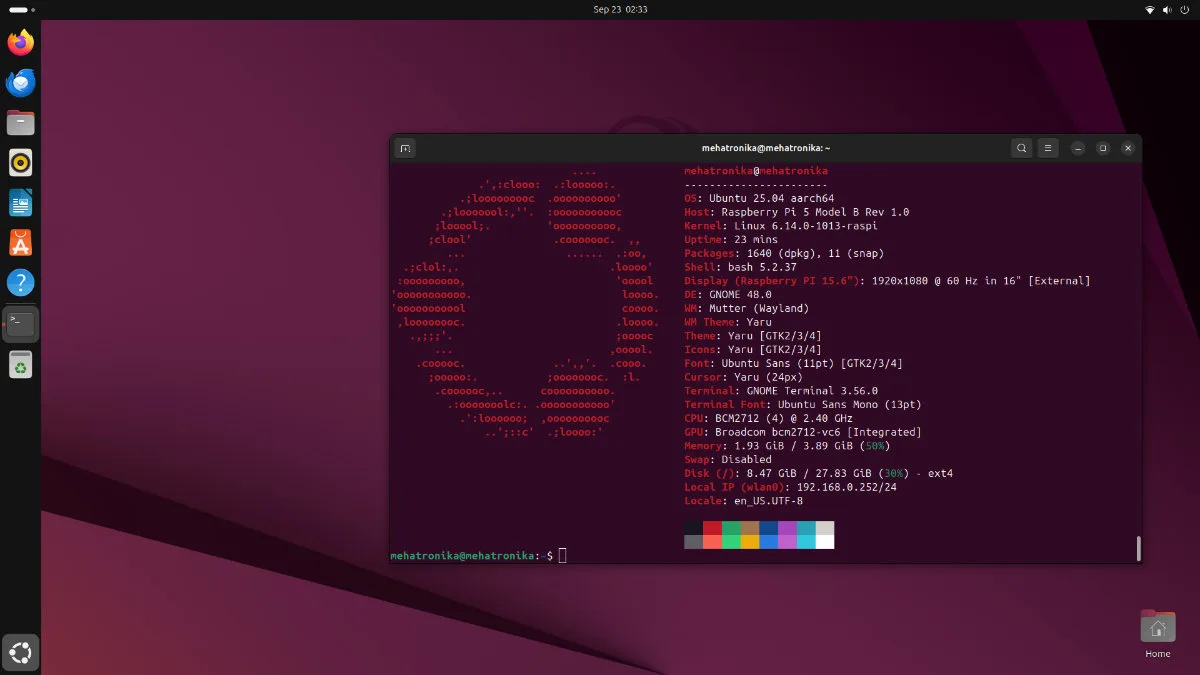
Task: Click the volume icon in top bar
Action: pyautogui.click(x=1168, y=9)
